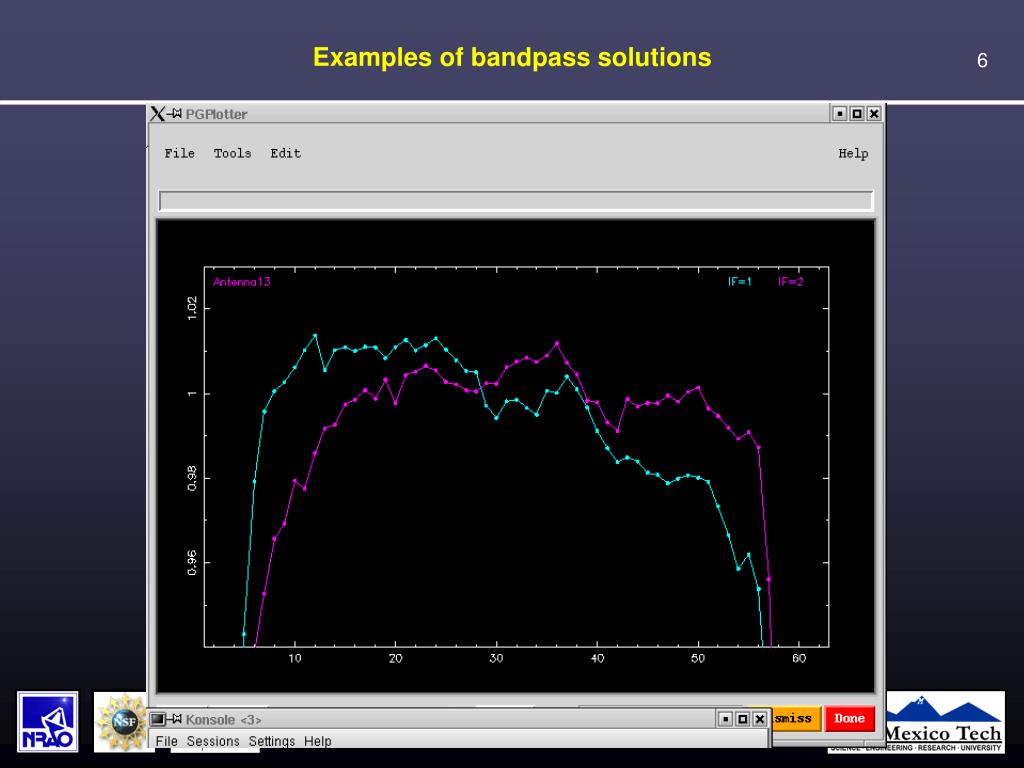Click the Konsole <3> window title text

223,720
